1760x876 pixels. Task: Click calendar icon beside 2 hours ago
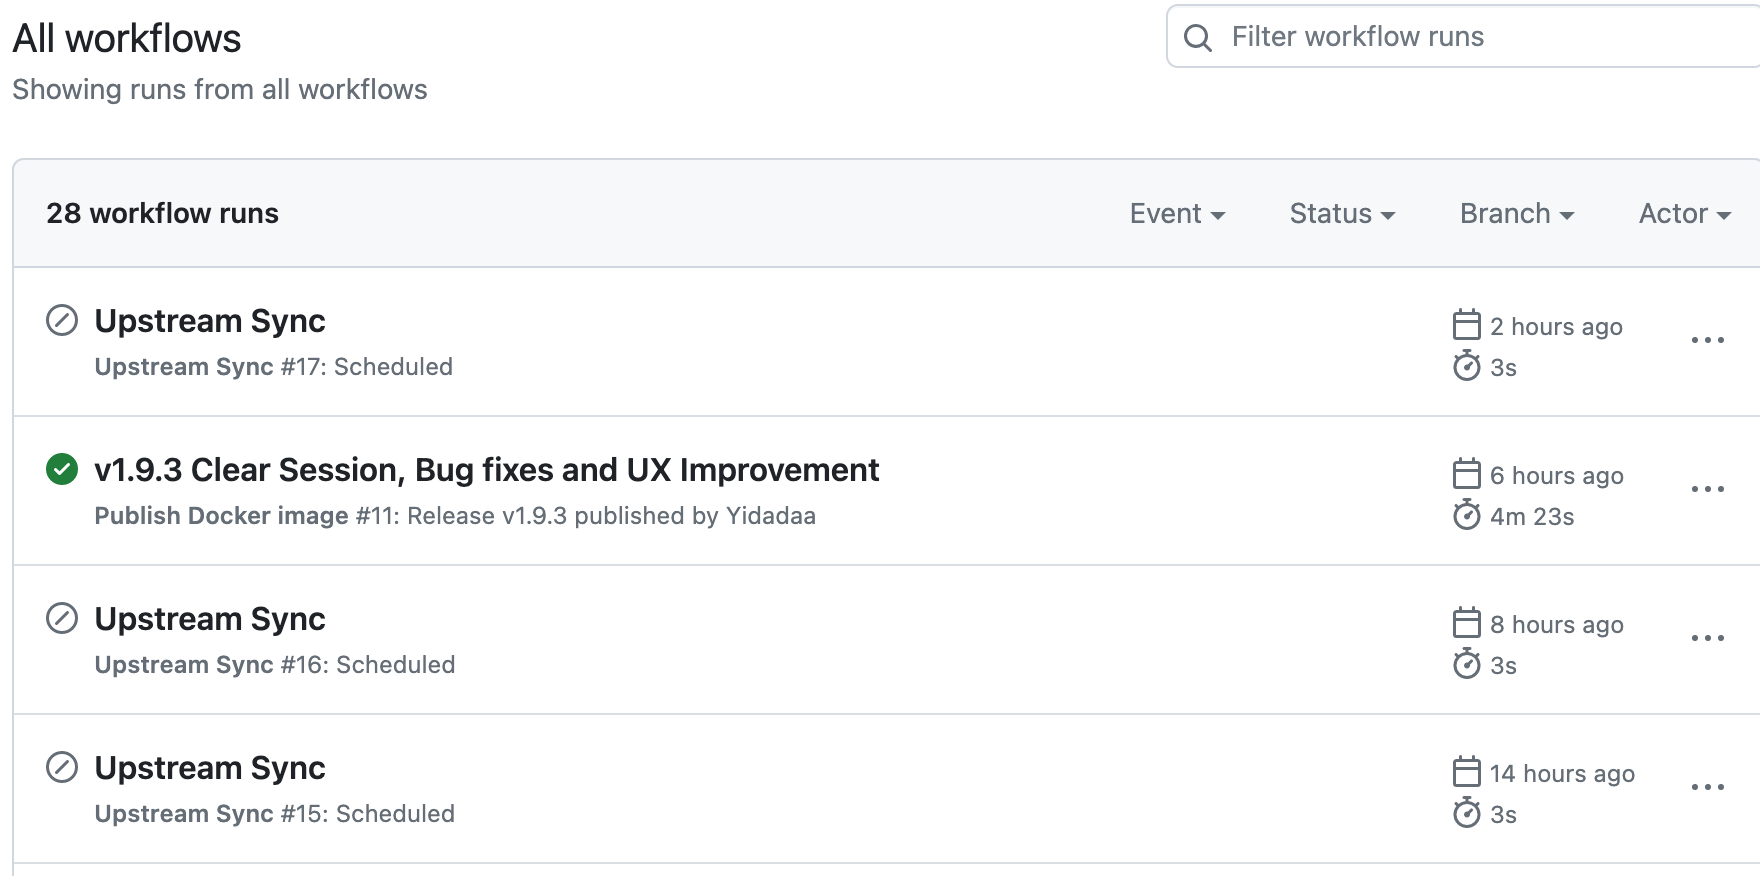[1466, 325]
